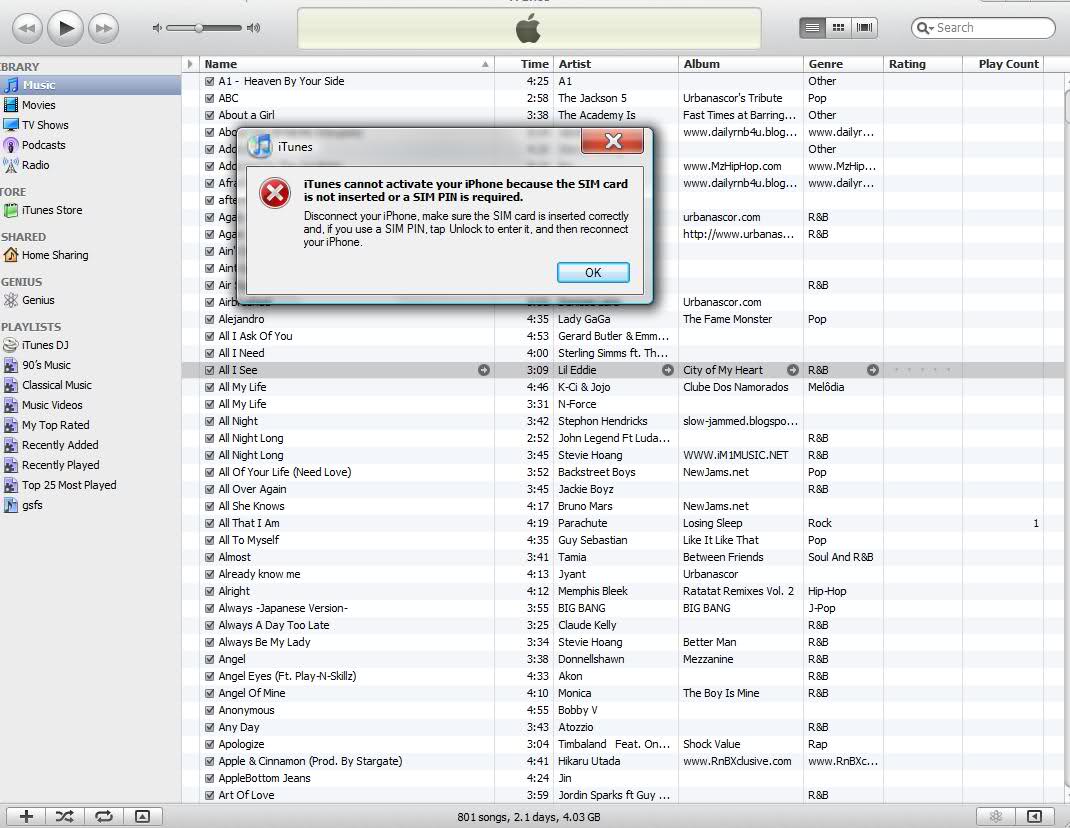Uncheck the song Art Of Love

(x=209, y=795)
